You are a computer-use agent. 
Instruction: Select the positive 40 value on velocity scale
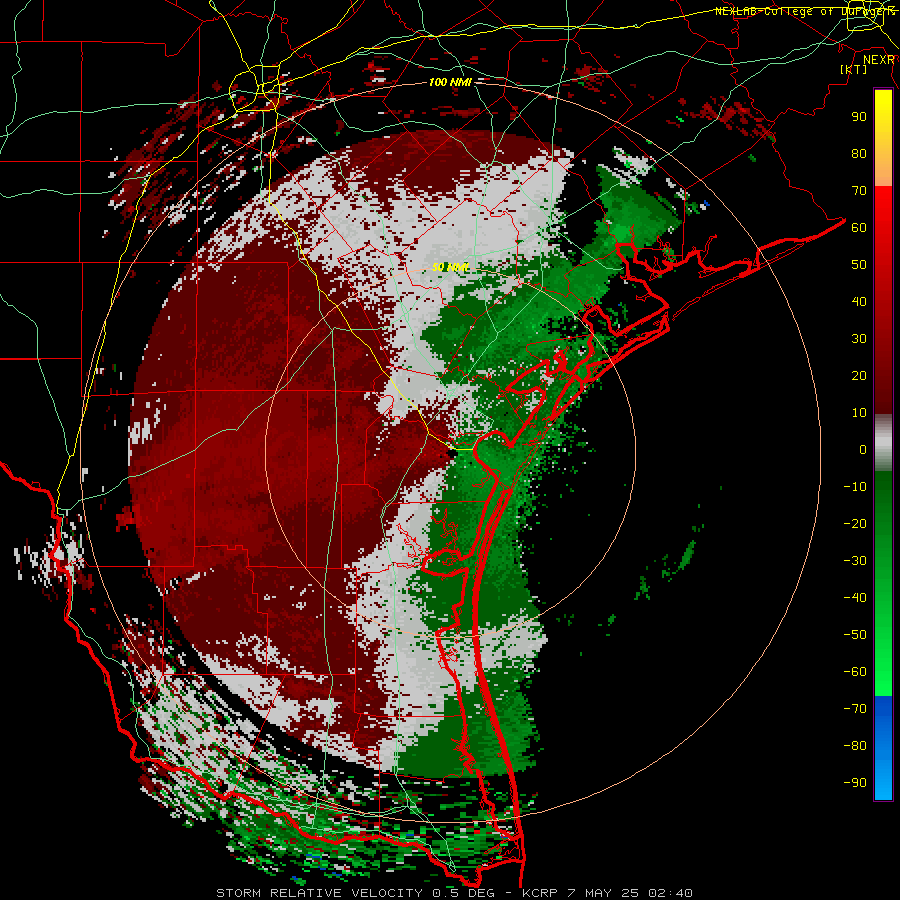(x=859, y=301)
